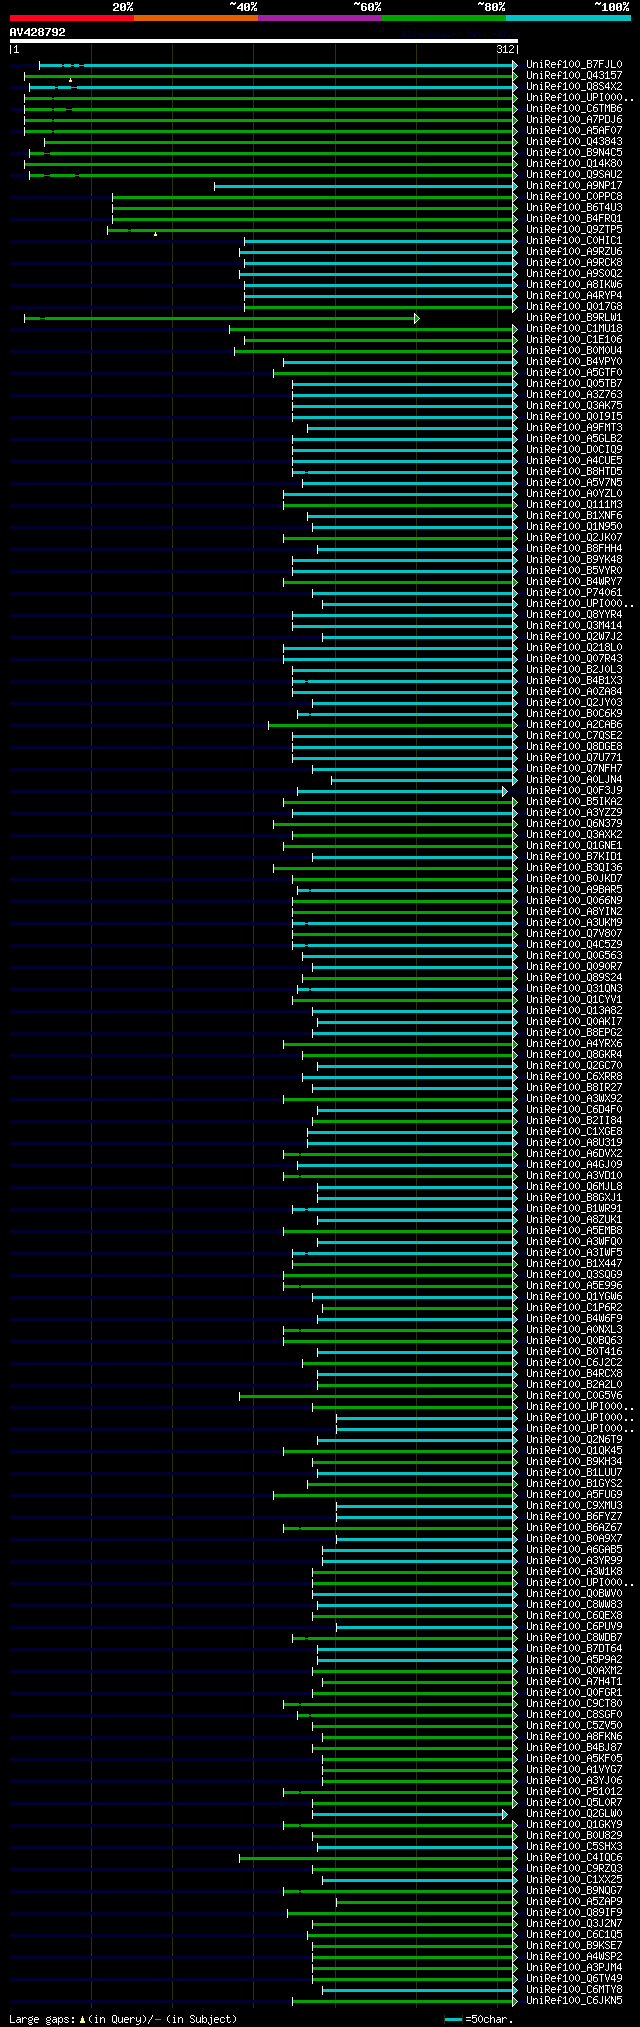Open hit UniRef100_A7PDJ6

click(x=574, y=119)
